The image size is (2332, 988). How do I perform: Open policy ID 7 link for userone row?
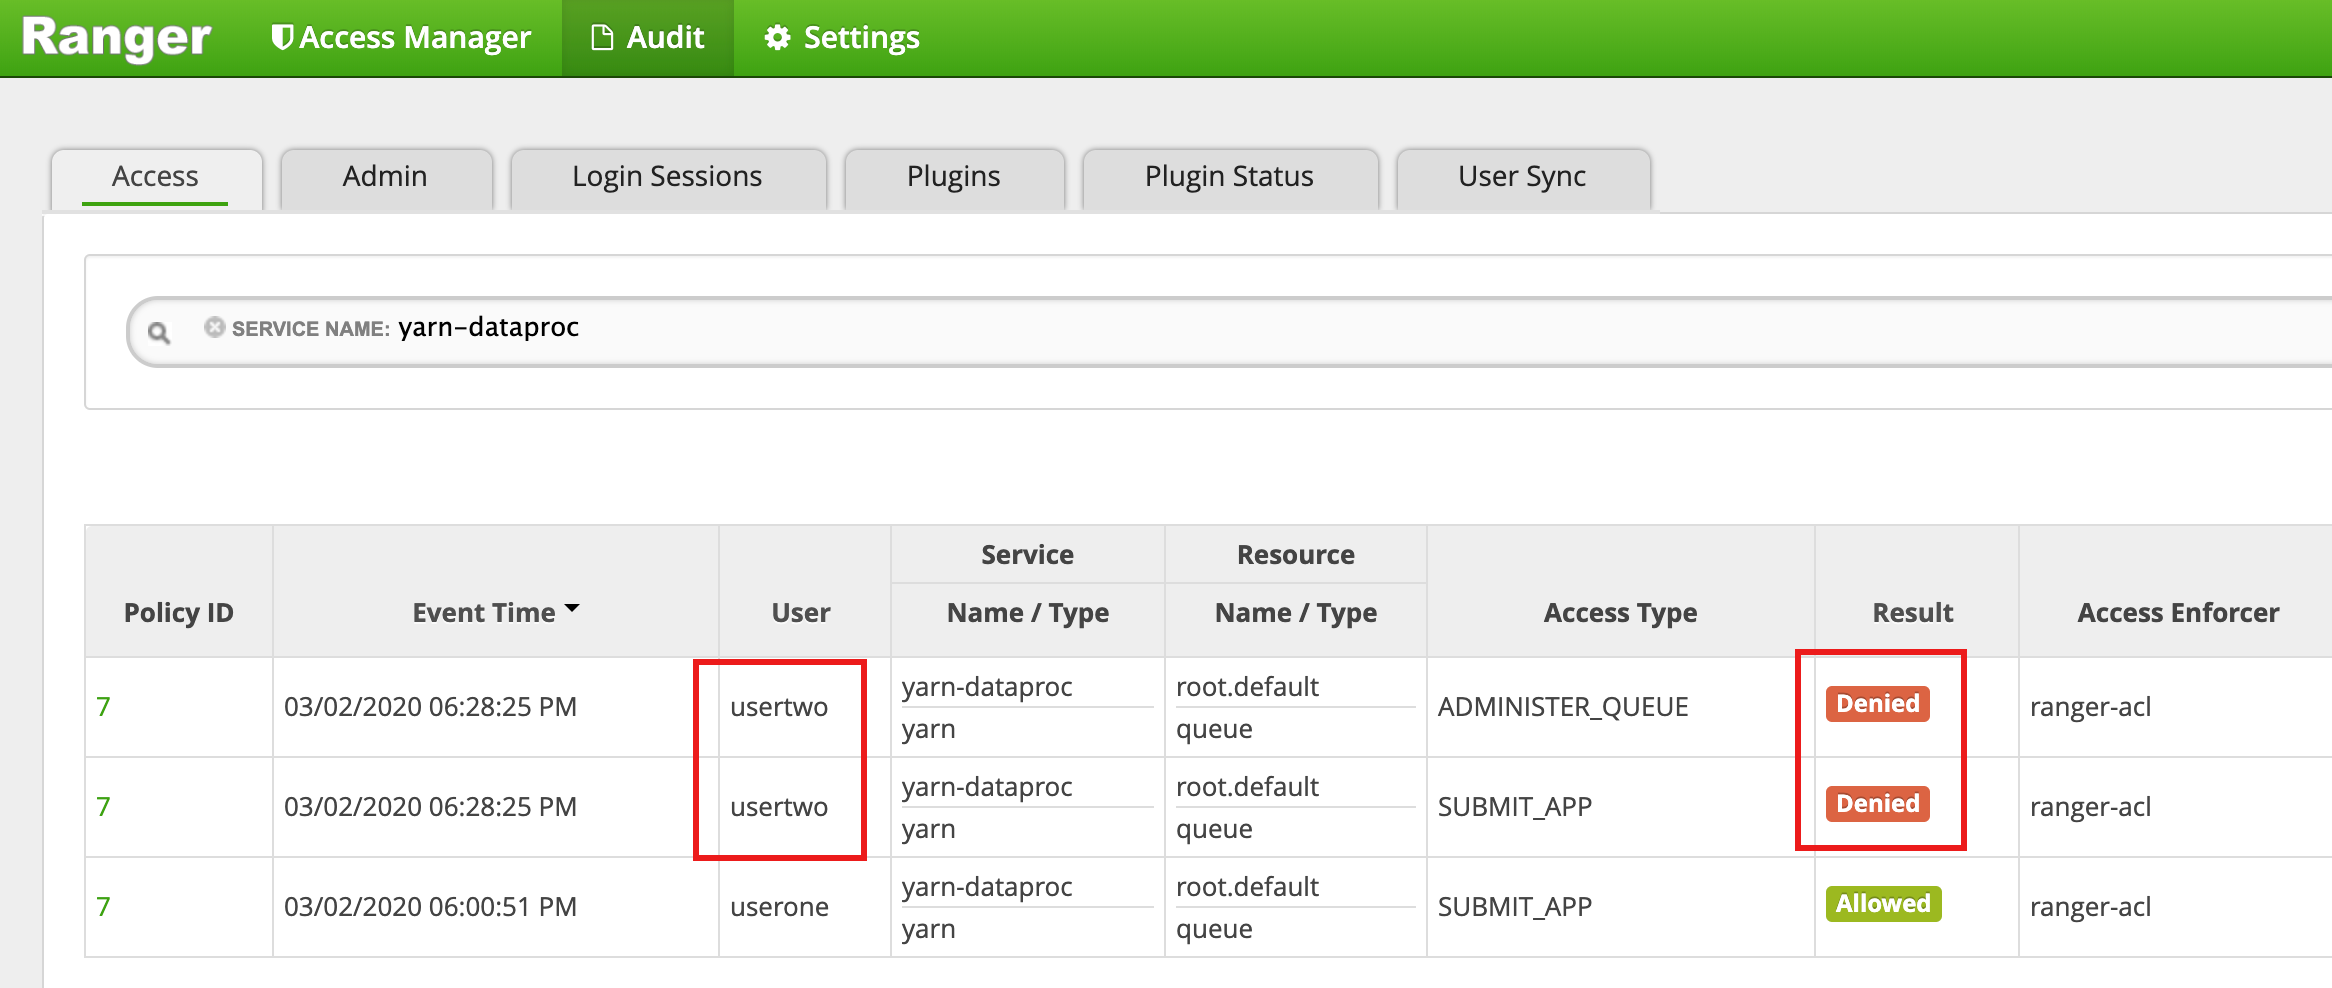[x=103, y=907]
